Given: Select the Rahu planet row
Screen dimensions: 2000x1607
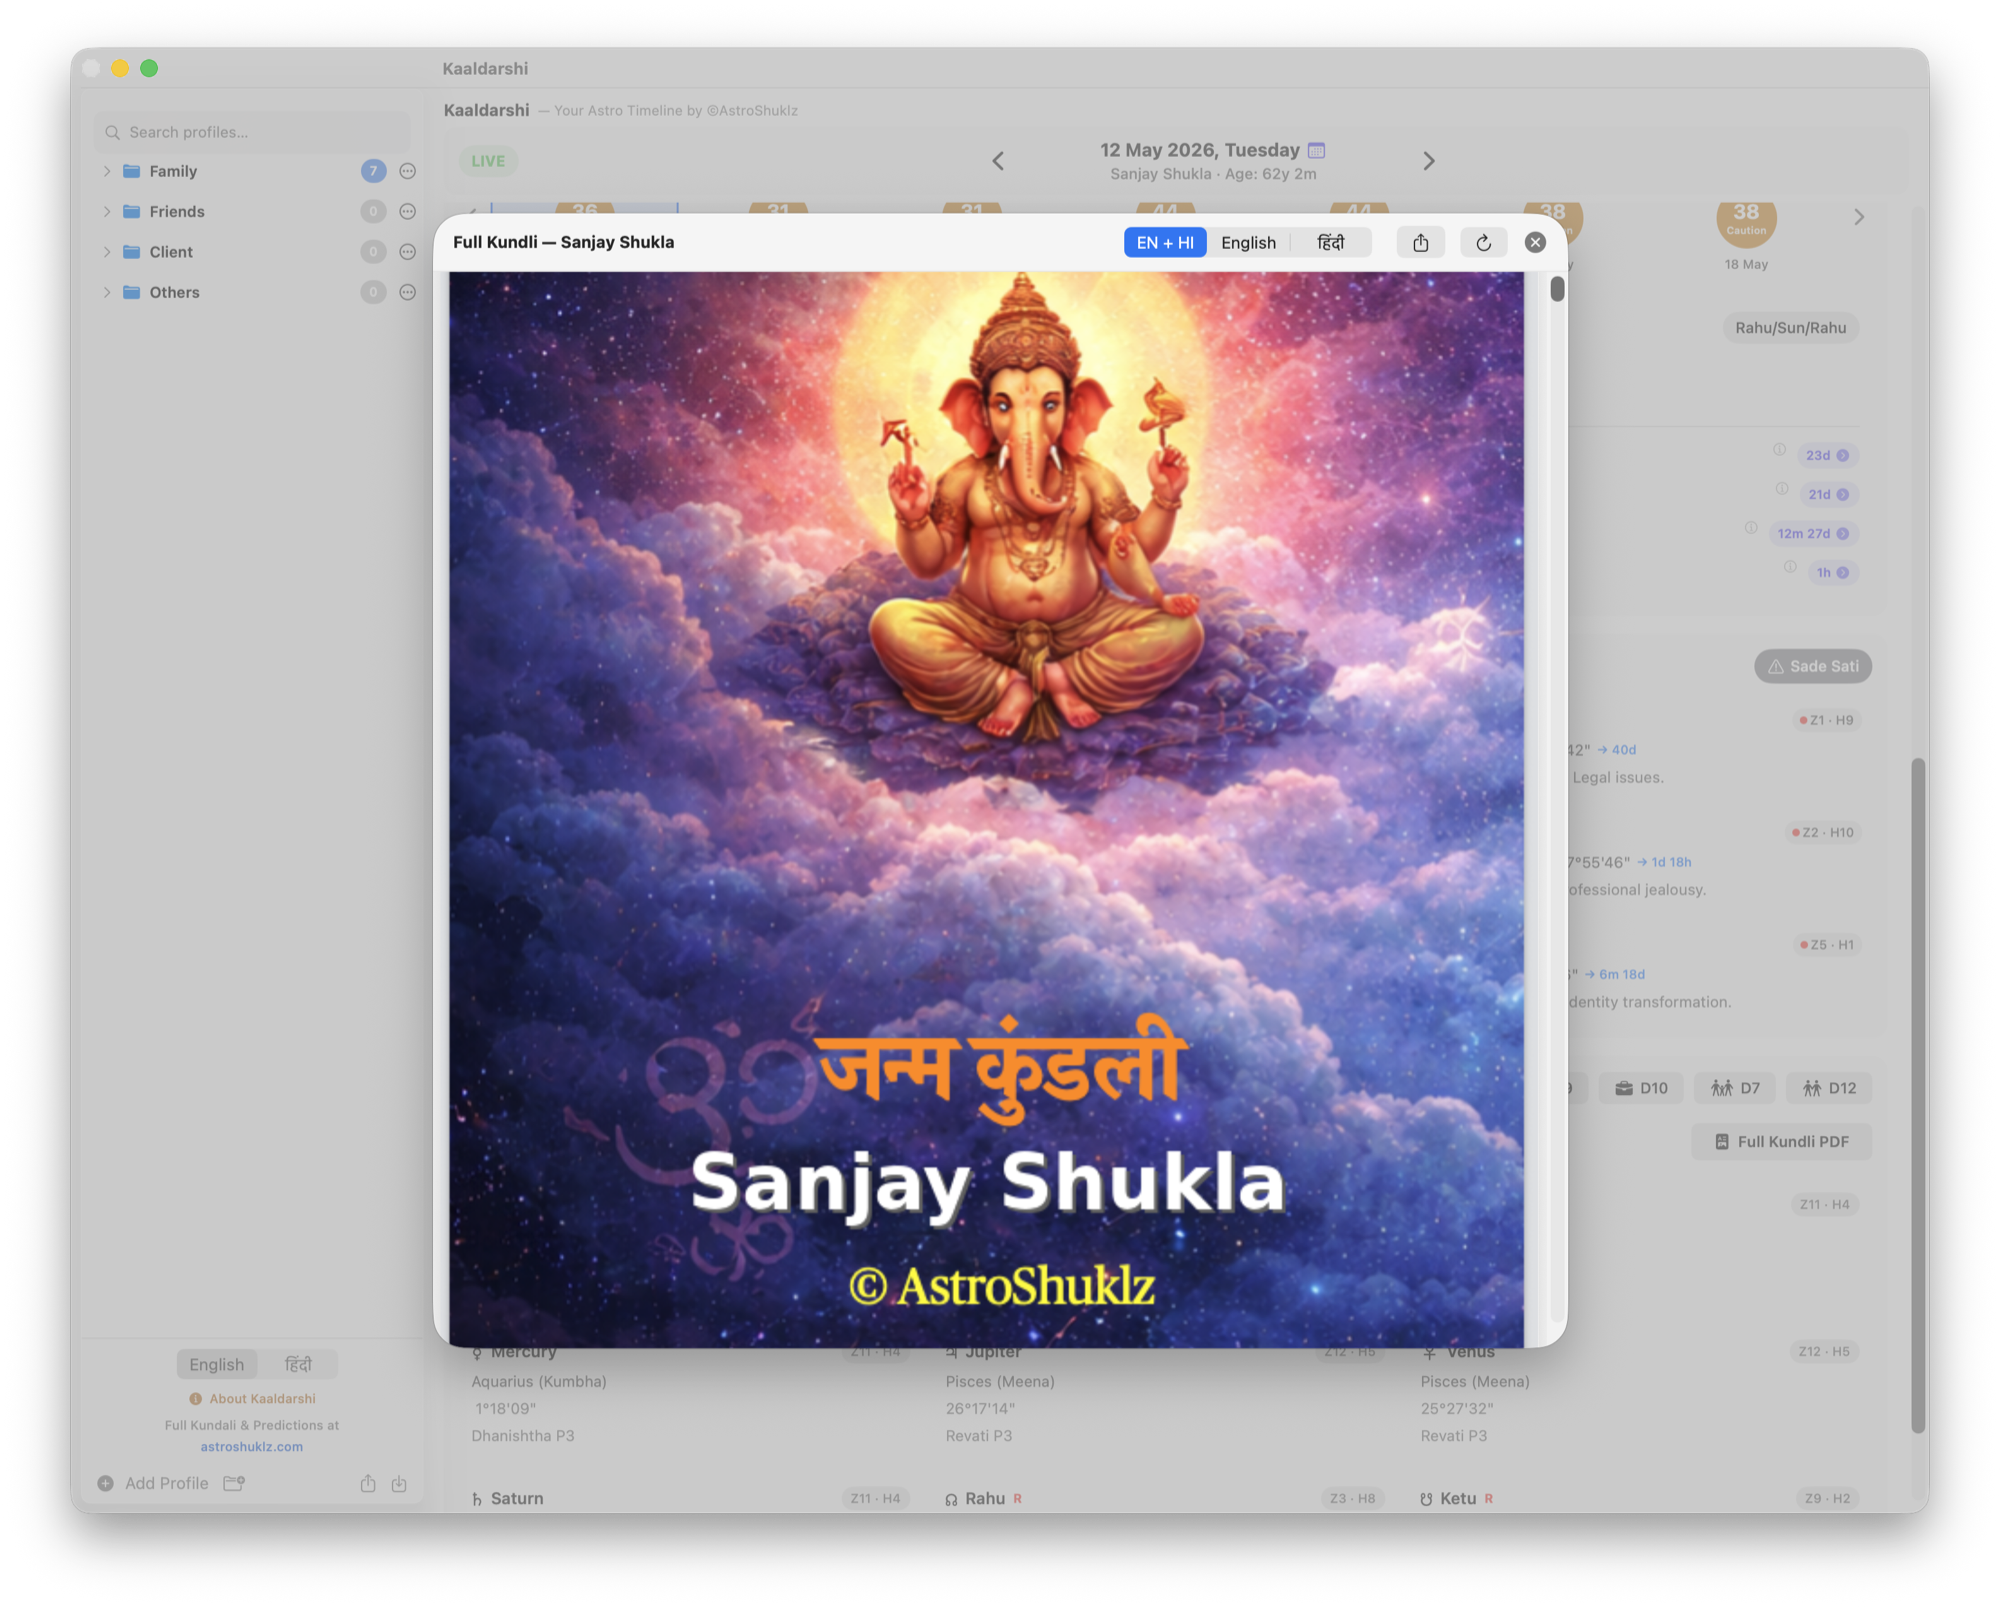Looking at the screenshot, I should (x=1163, y=1498).
